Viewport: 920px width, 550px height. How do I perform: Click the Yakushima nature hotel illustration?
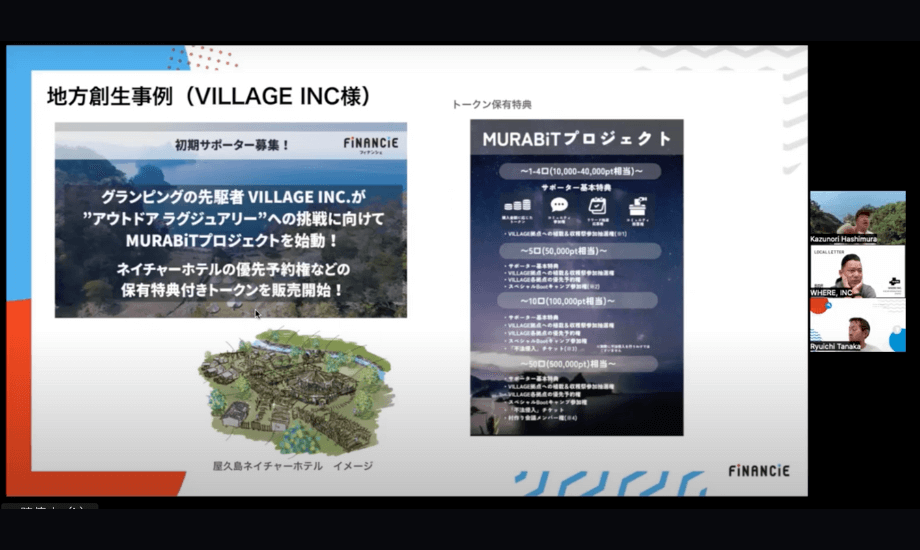[x=295, y=390]
